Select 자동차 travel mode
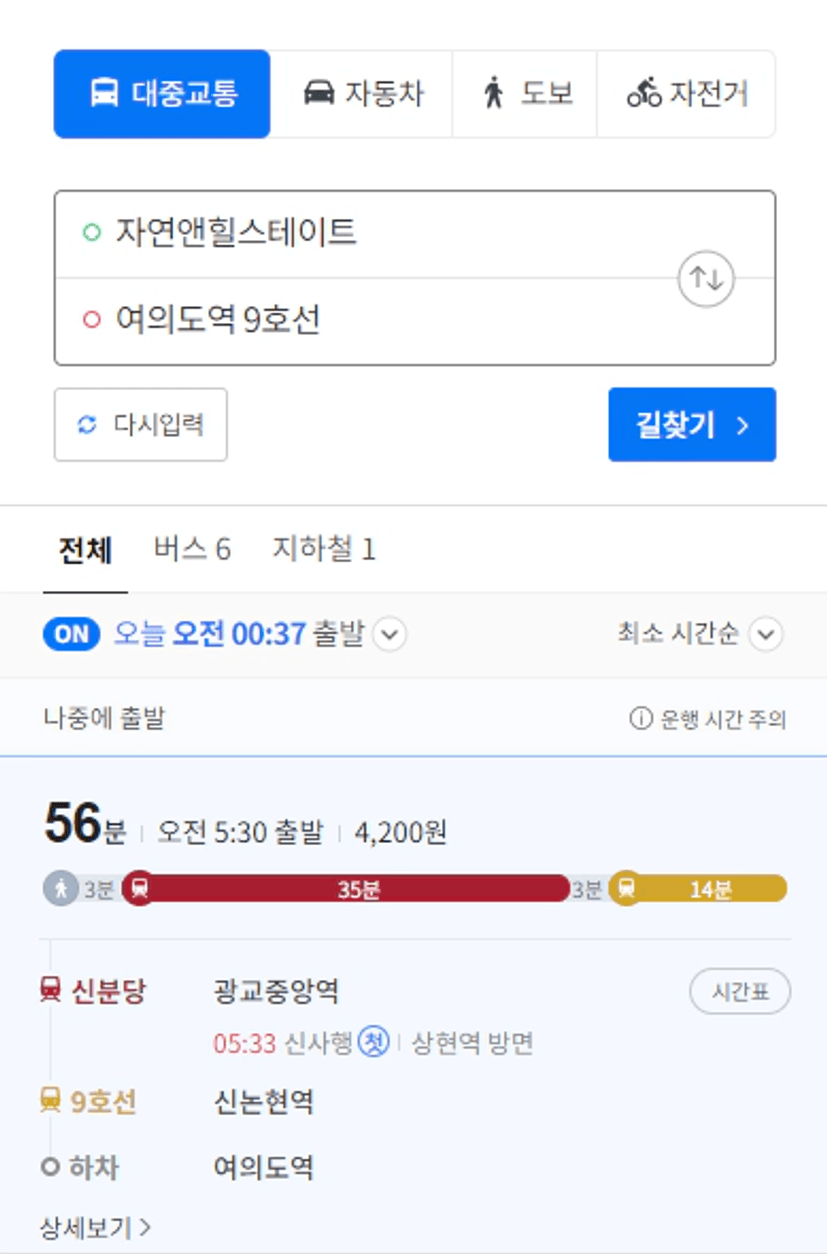827x1254 pixels. (362, 94)
